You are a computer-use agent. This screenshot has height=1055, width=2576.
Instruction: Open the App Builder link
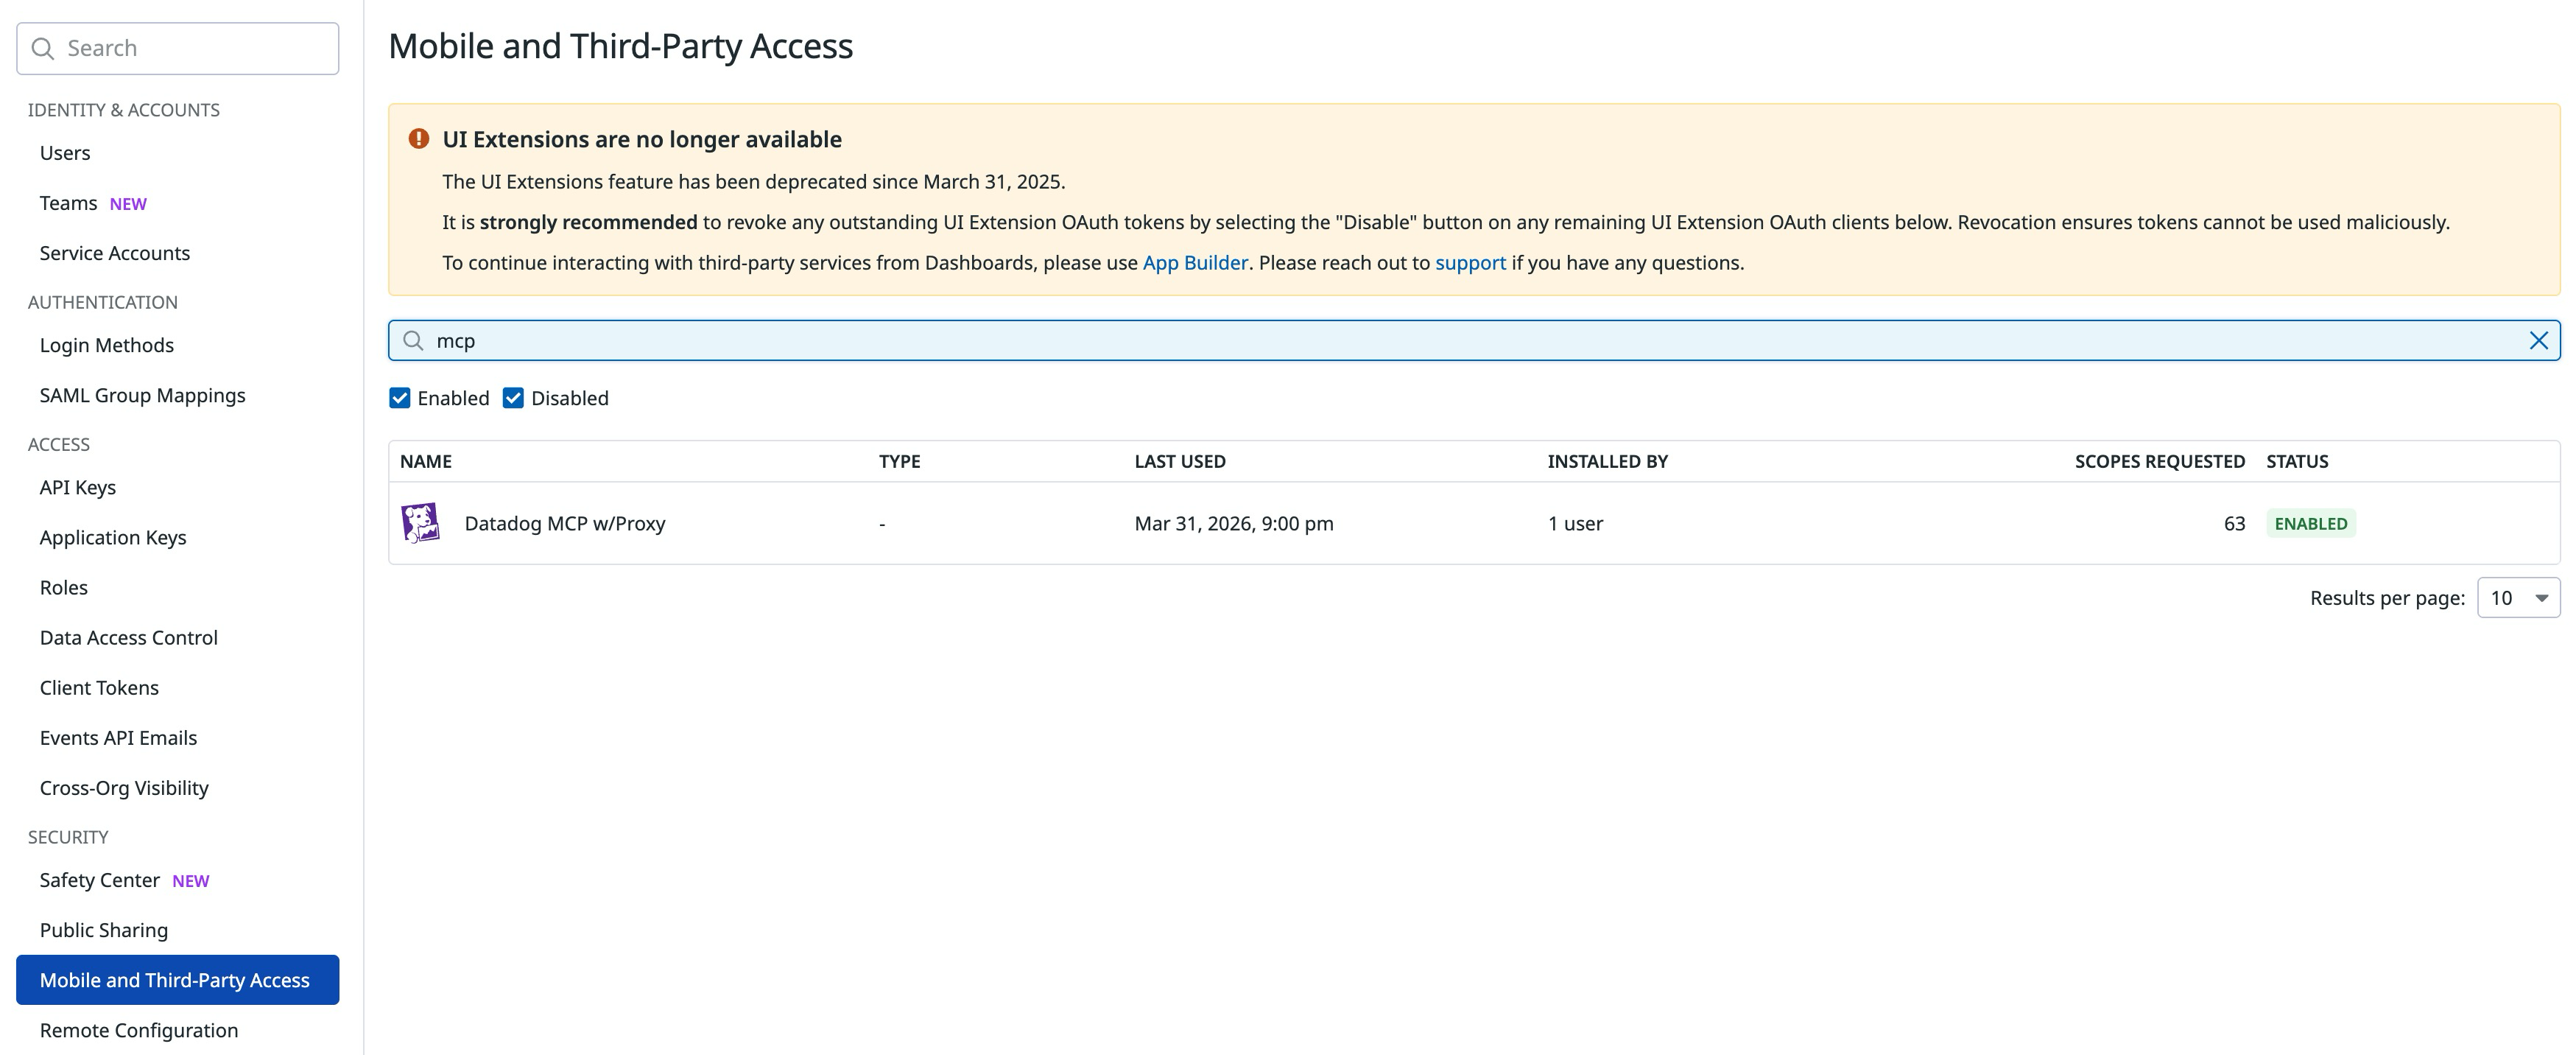[1196, 263]
